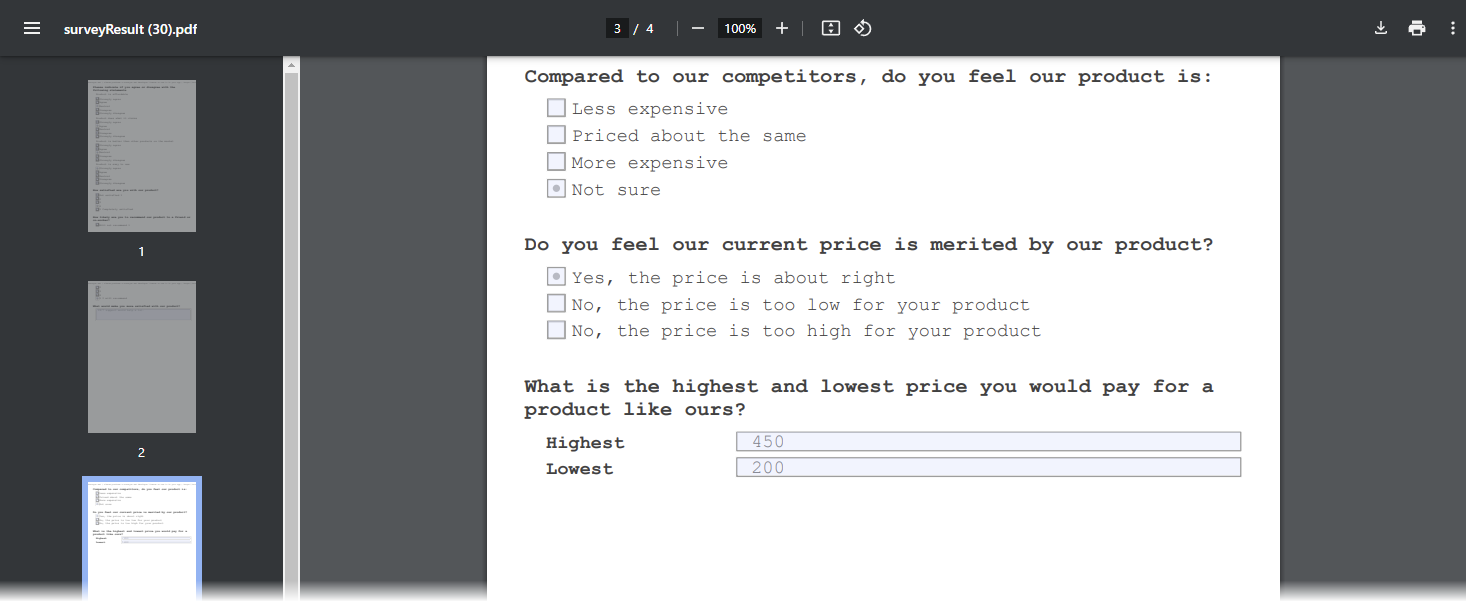Edit the Lowest price field showing 200
This screenshot has width=1466, height=602.
click(988, 467)
